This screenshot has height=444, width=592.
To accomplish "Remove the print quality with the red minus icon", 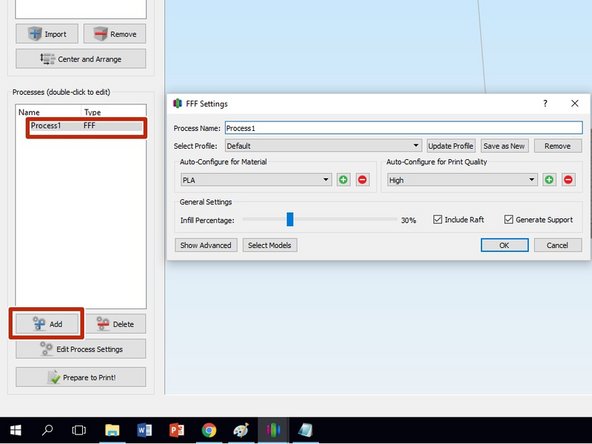I will (x=568, y=180).
